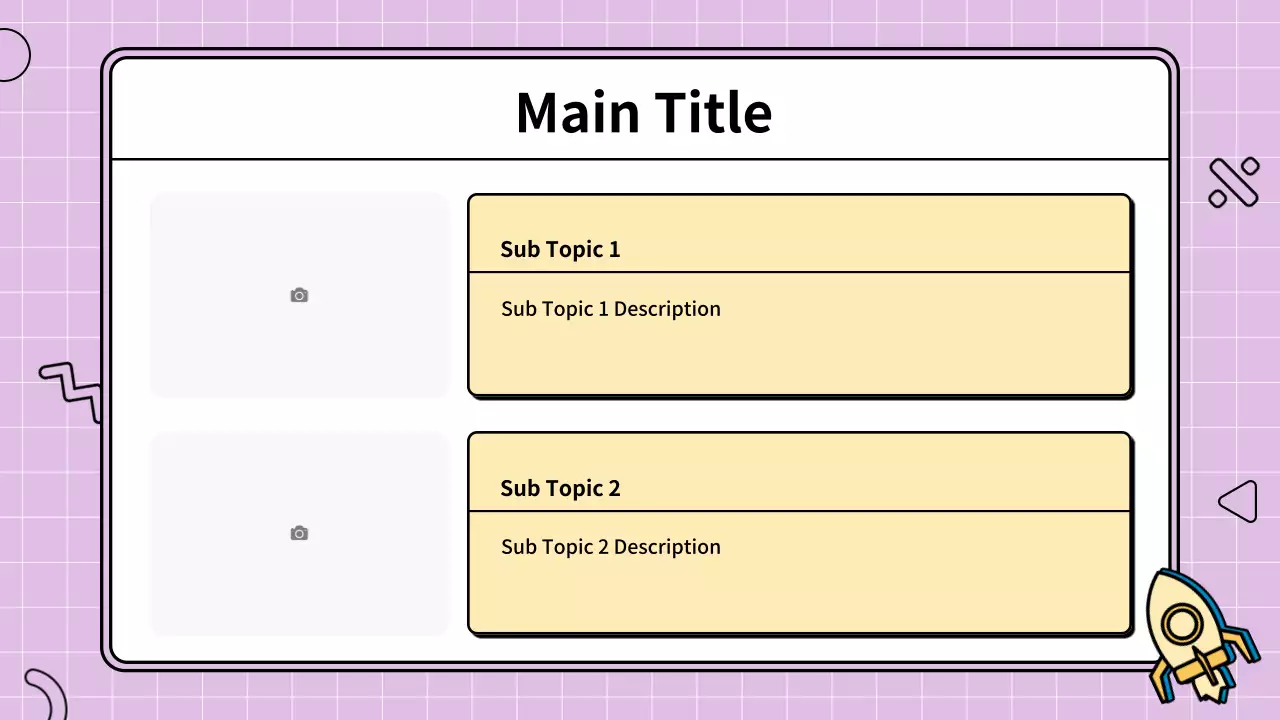Screen dimensions: 1280x720
Task: Click the divider line below "Sub Topic 2"
Action: pyautogui.click(x=800, y=511)
